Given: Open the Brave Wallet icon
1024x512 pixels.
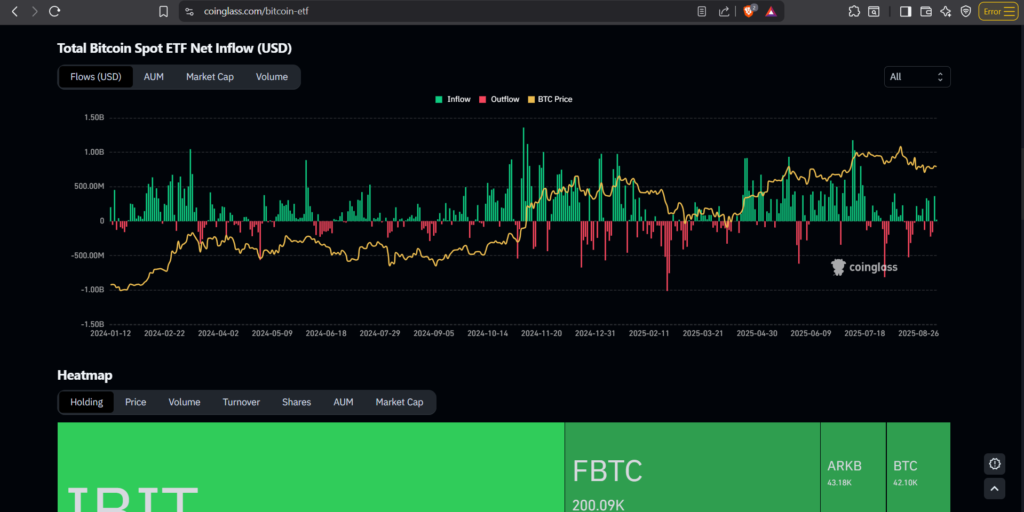Looking at the screenshot, I should tap(925, 11).
